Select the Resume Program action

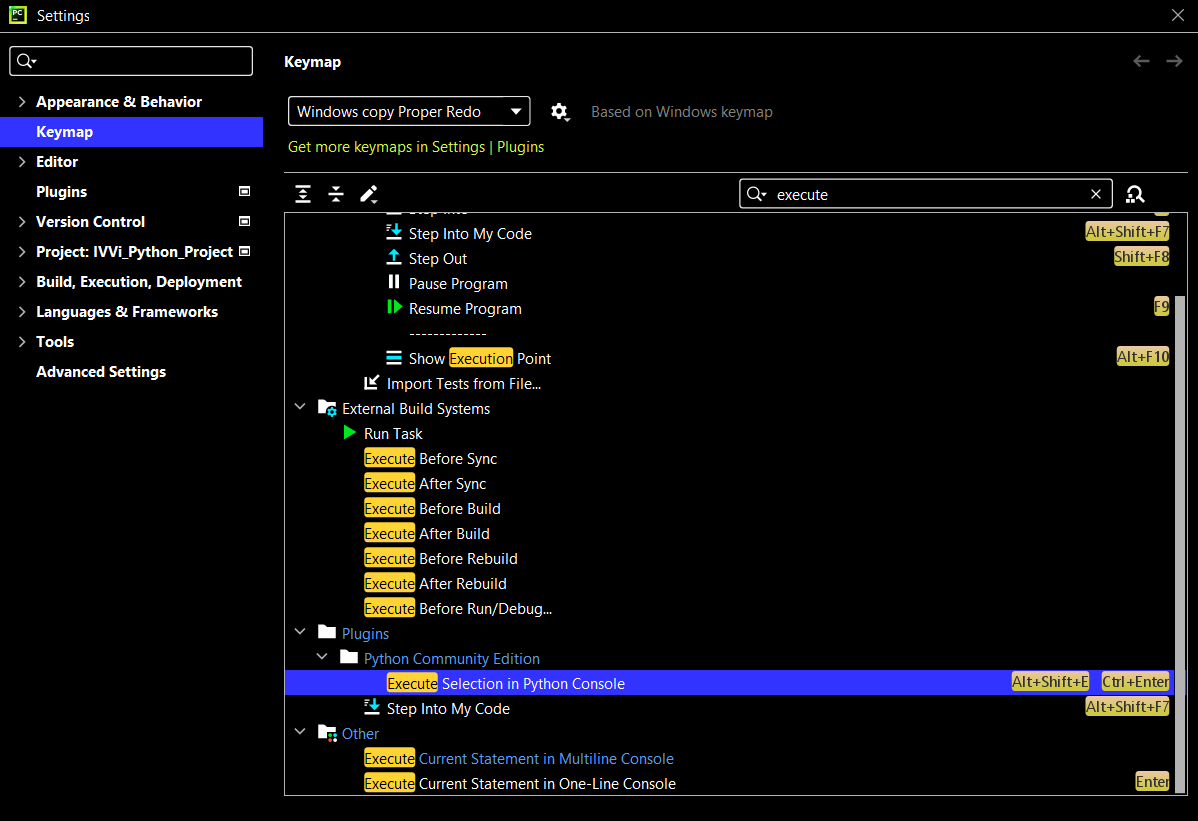click(x=465, y=309)
